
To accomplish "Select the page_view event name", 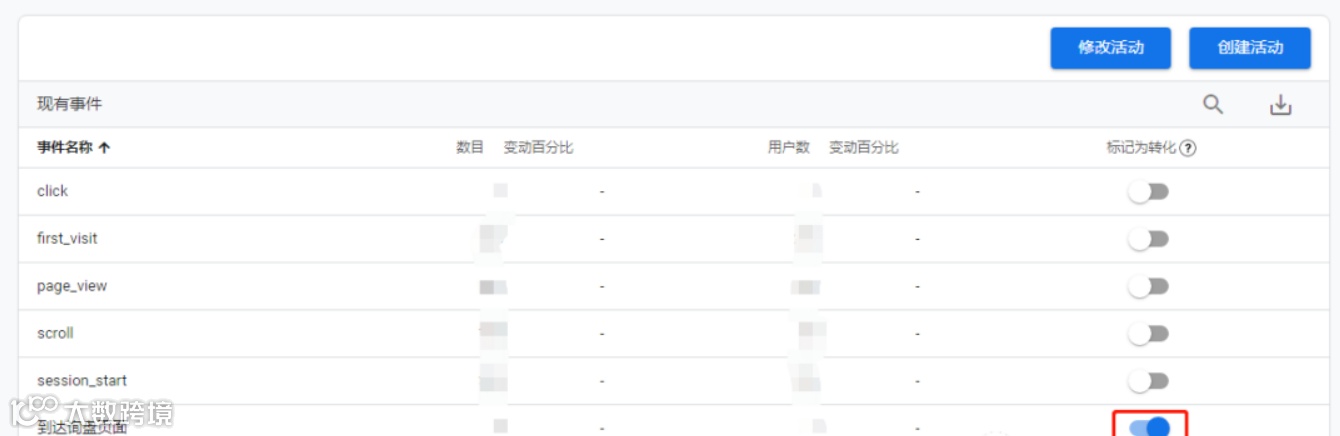I will point(72,286).
